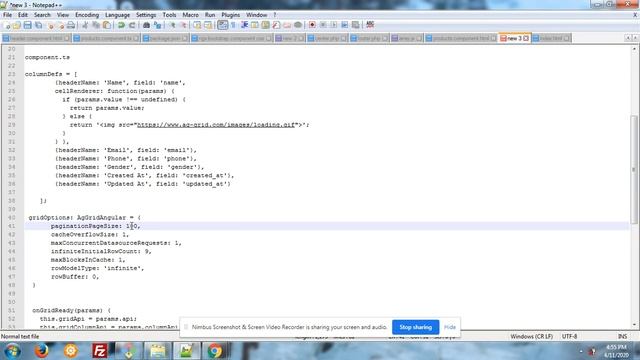Click the scrollbar down arrow
Screen dimensions: 640x360
click(634, 325)
